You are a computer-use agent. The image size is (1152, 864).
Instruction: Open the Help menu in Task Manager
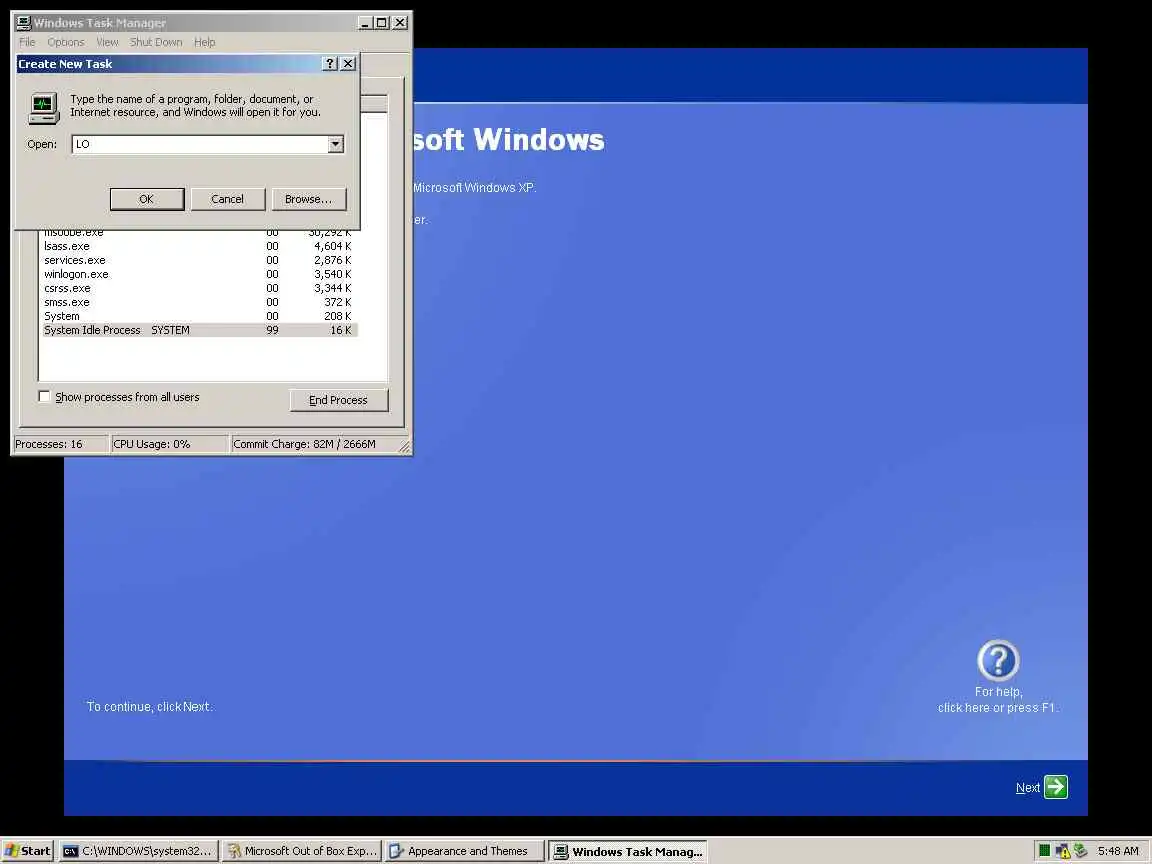click(204, 42)
